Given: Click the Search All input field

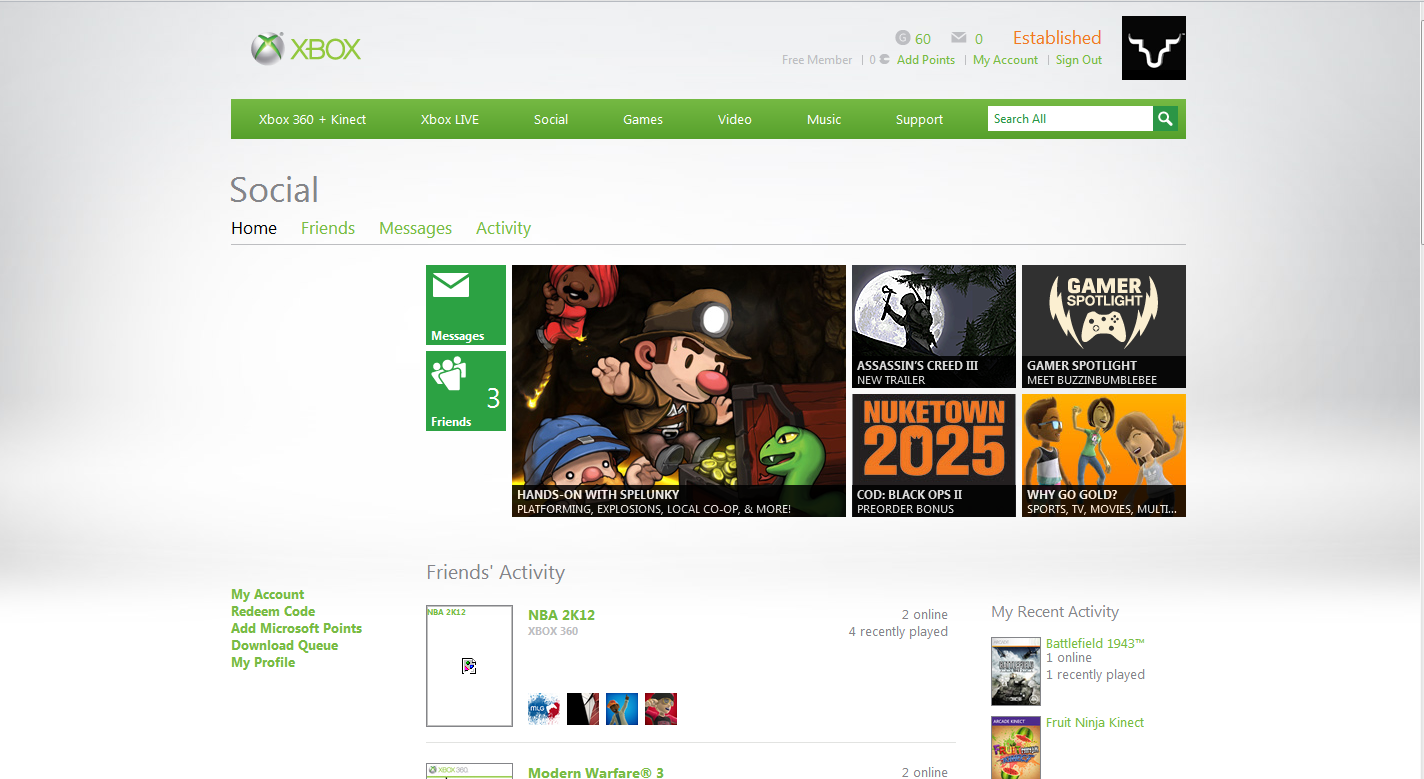Looking at the screenshot, I should 1070,119.
